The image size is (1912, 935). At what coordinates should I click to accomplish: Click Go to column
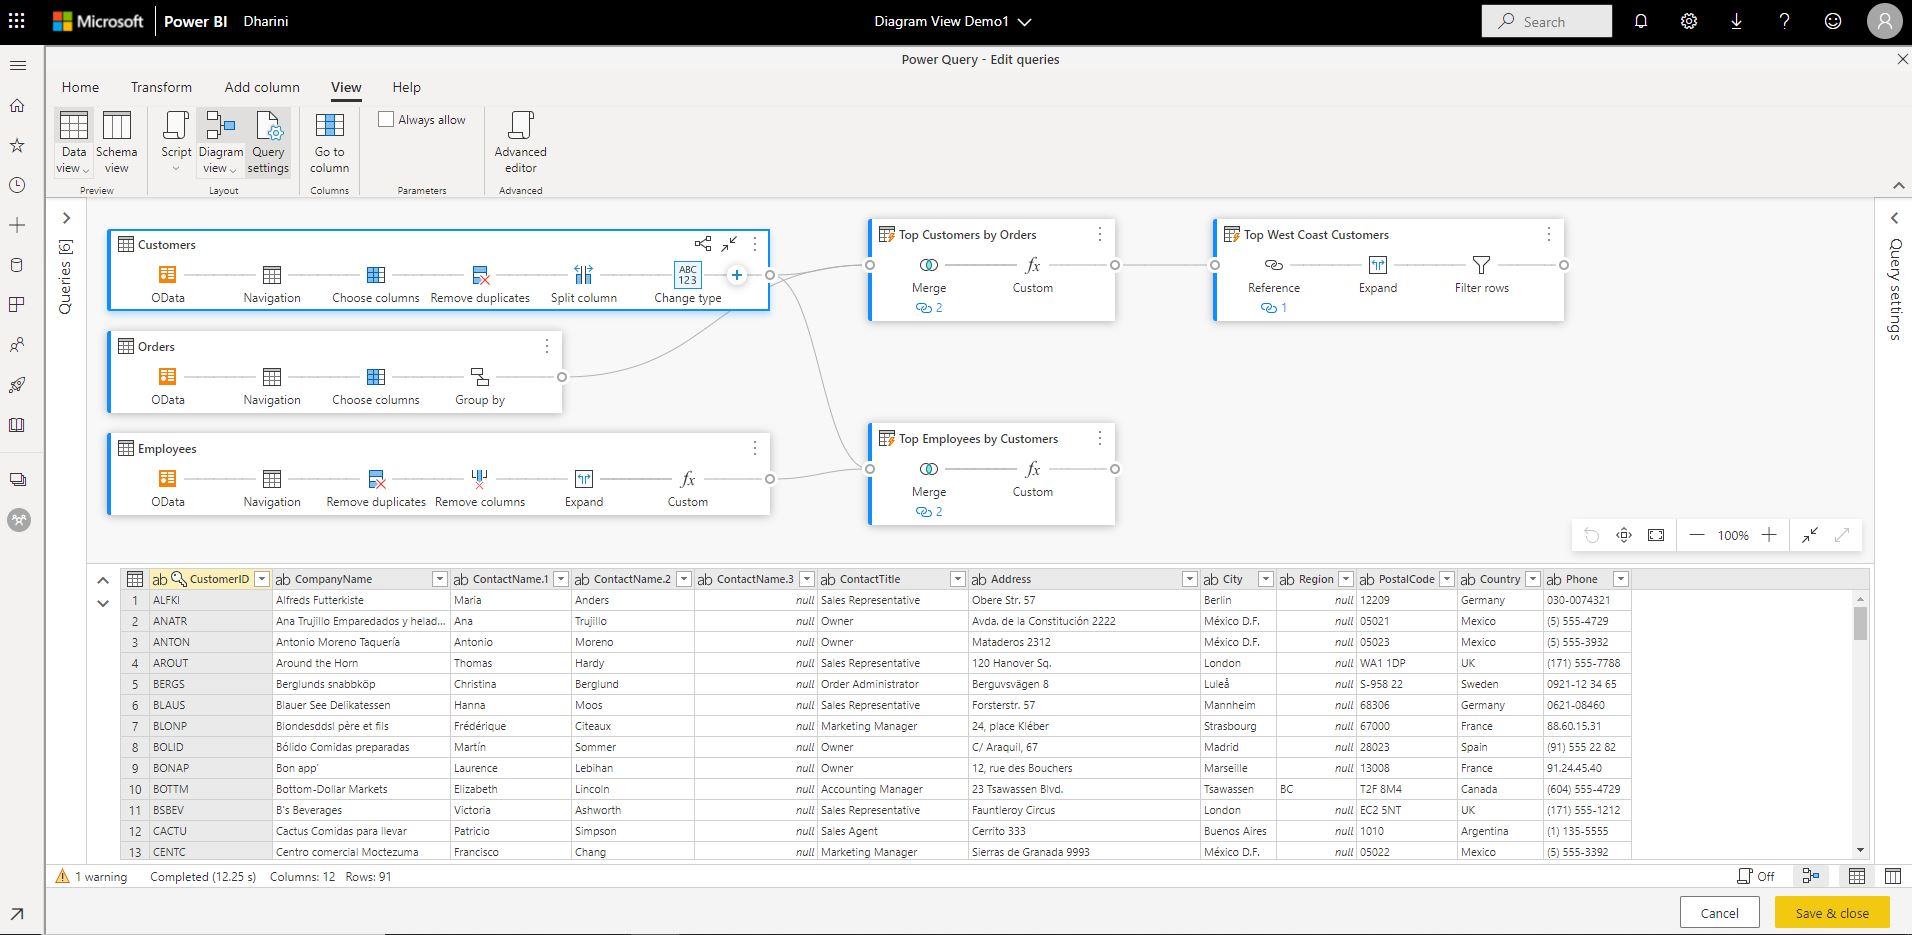[329, 143]
